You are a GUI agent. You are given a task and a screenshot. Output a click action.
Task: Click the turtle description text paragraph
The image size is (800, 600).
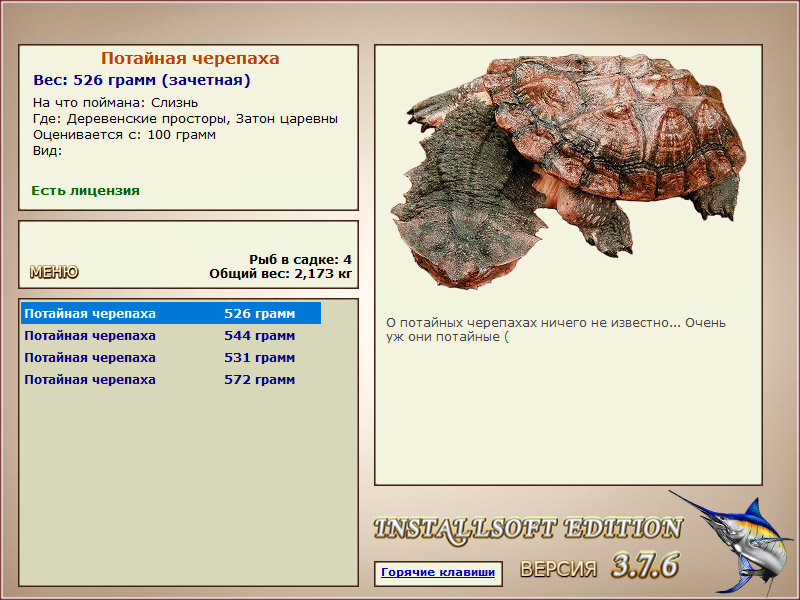[556, 330]
